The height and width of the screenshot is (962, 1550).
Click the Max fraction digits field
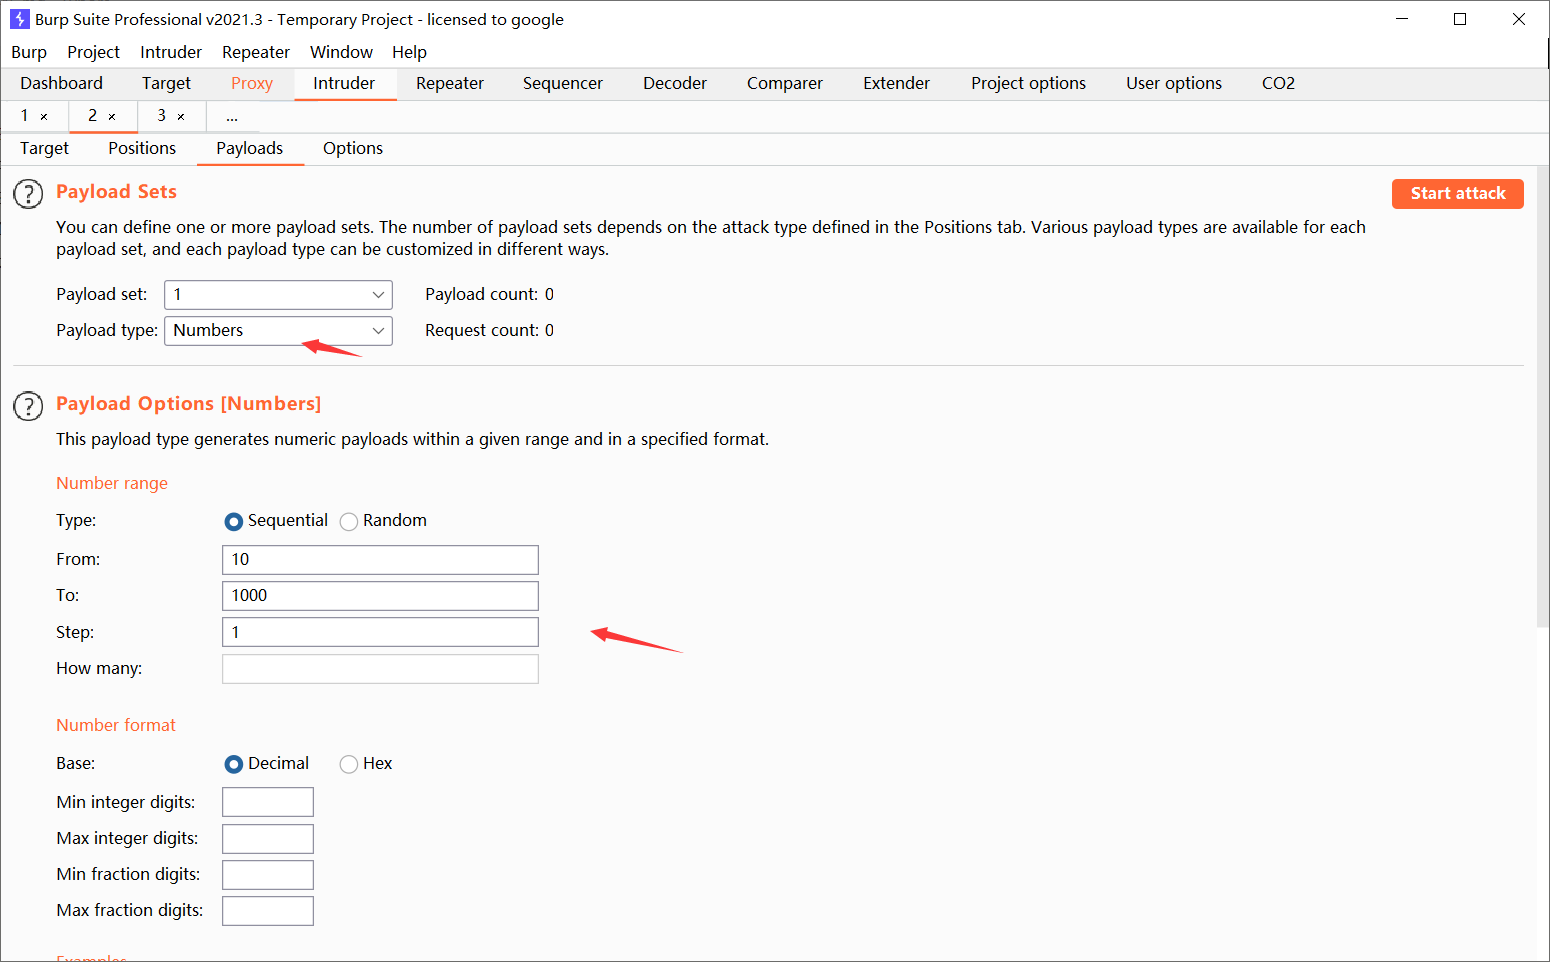point(268,910)
